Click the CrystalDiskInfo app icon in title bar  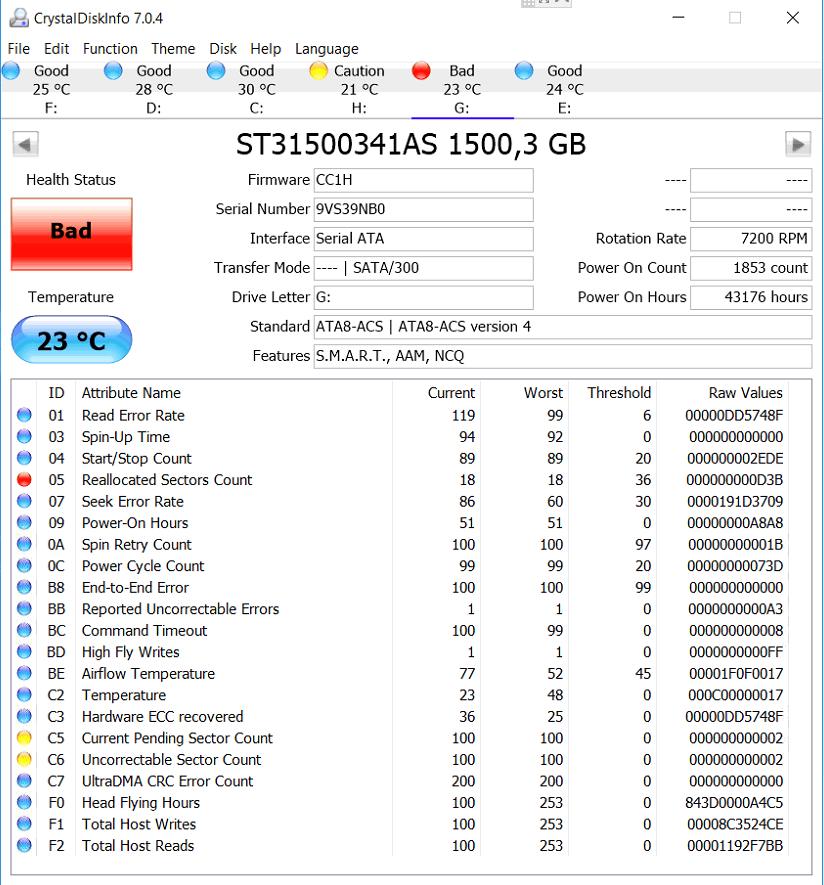[19, 18]
